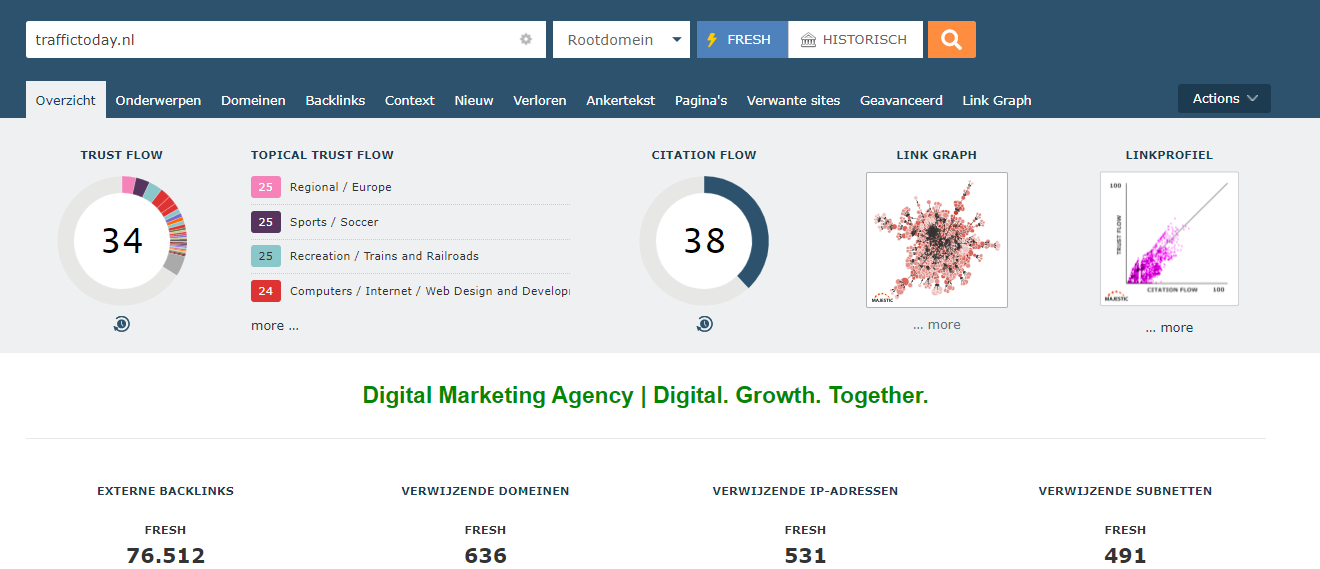Viewport: 1320px width, 569px height.
Task: Click the 'Regional / Europe' topic text
Action: pos(341,187)
